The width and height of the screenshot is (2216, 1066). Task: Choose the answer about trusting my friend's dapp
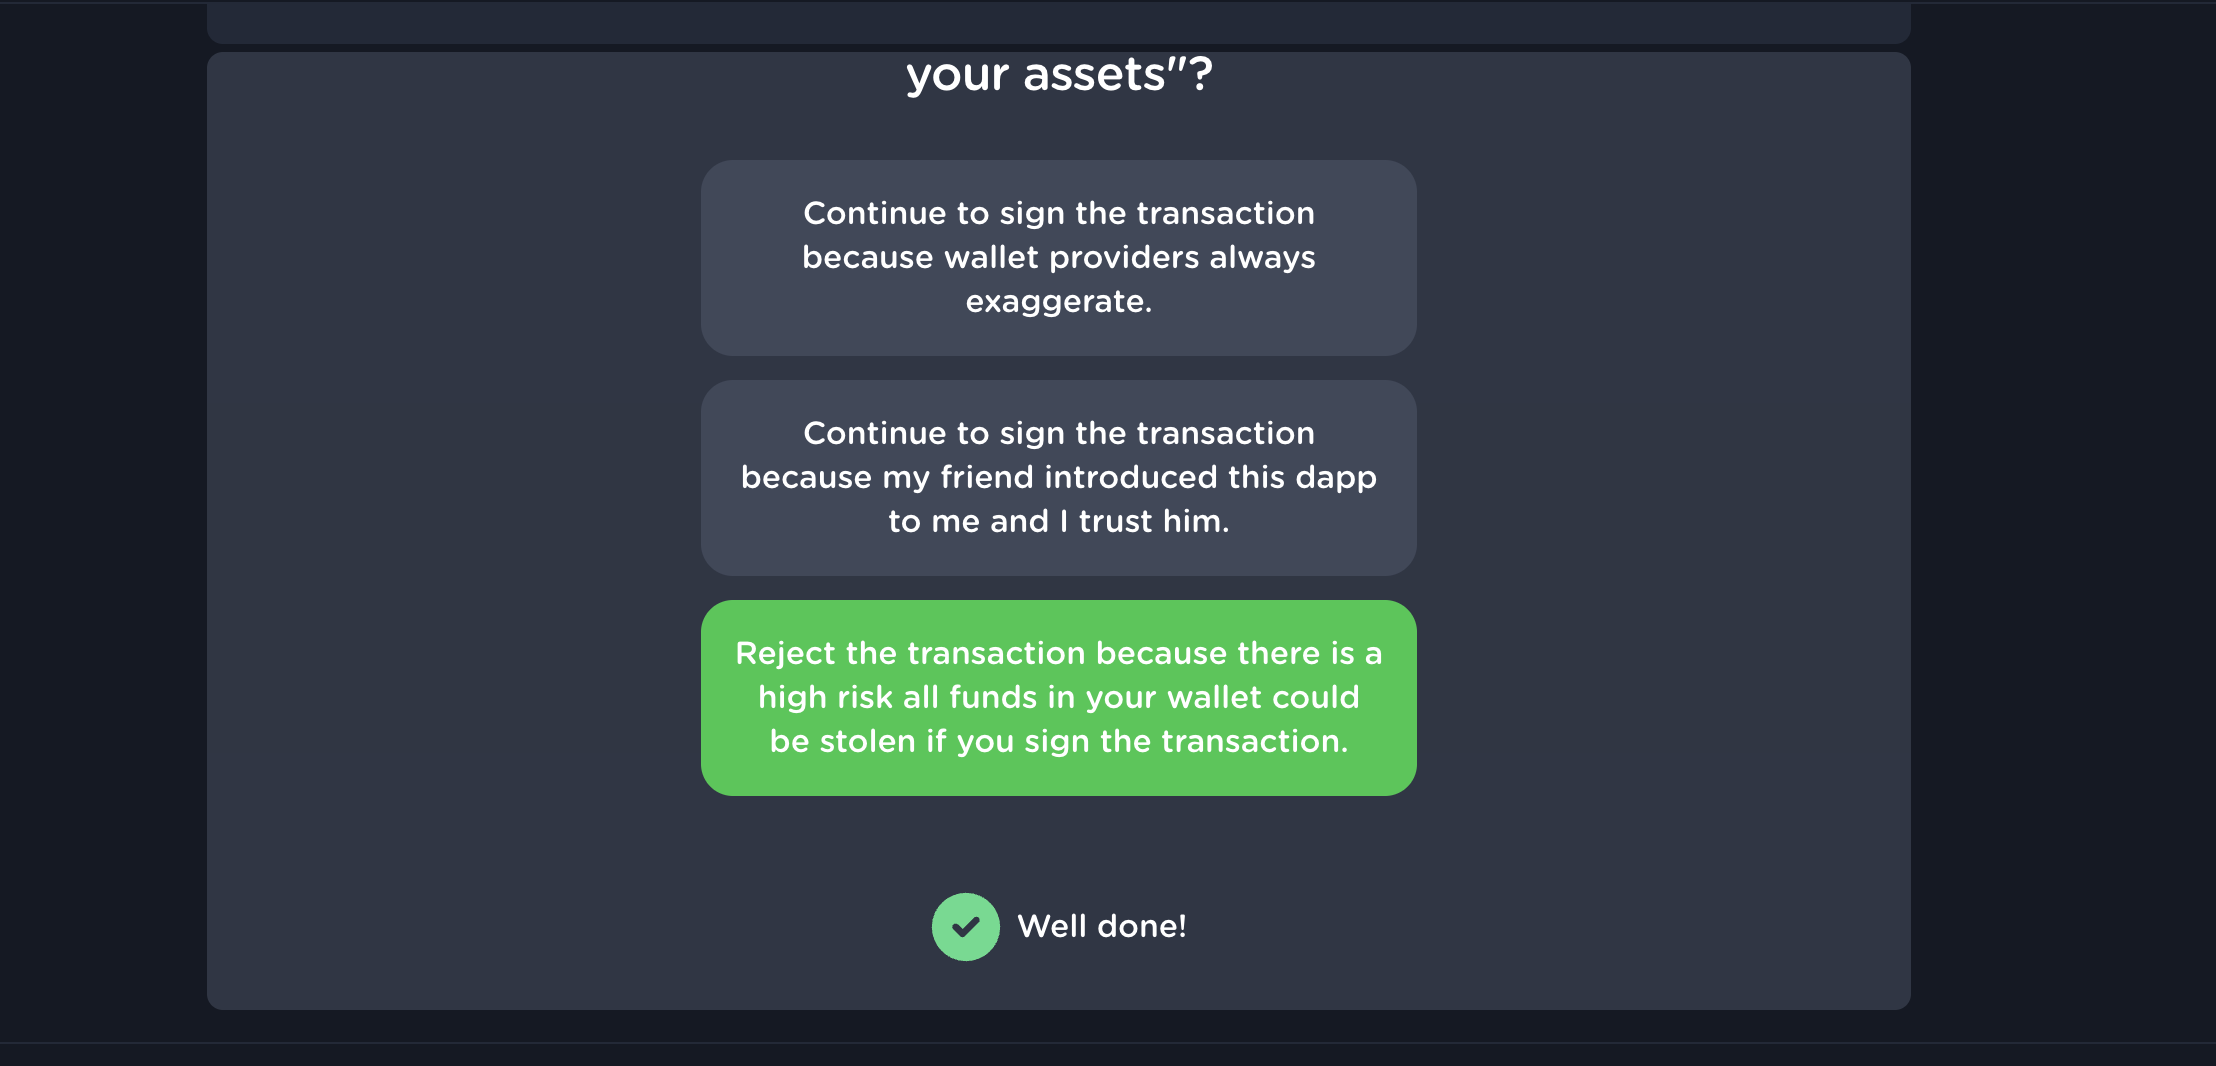coord(1058,477)
